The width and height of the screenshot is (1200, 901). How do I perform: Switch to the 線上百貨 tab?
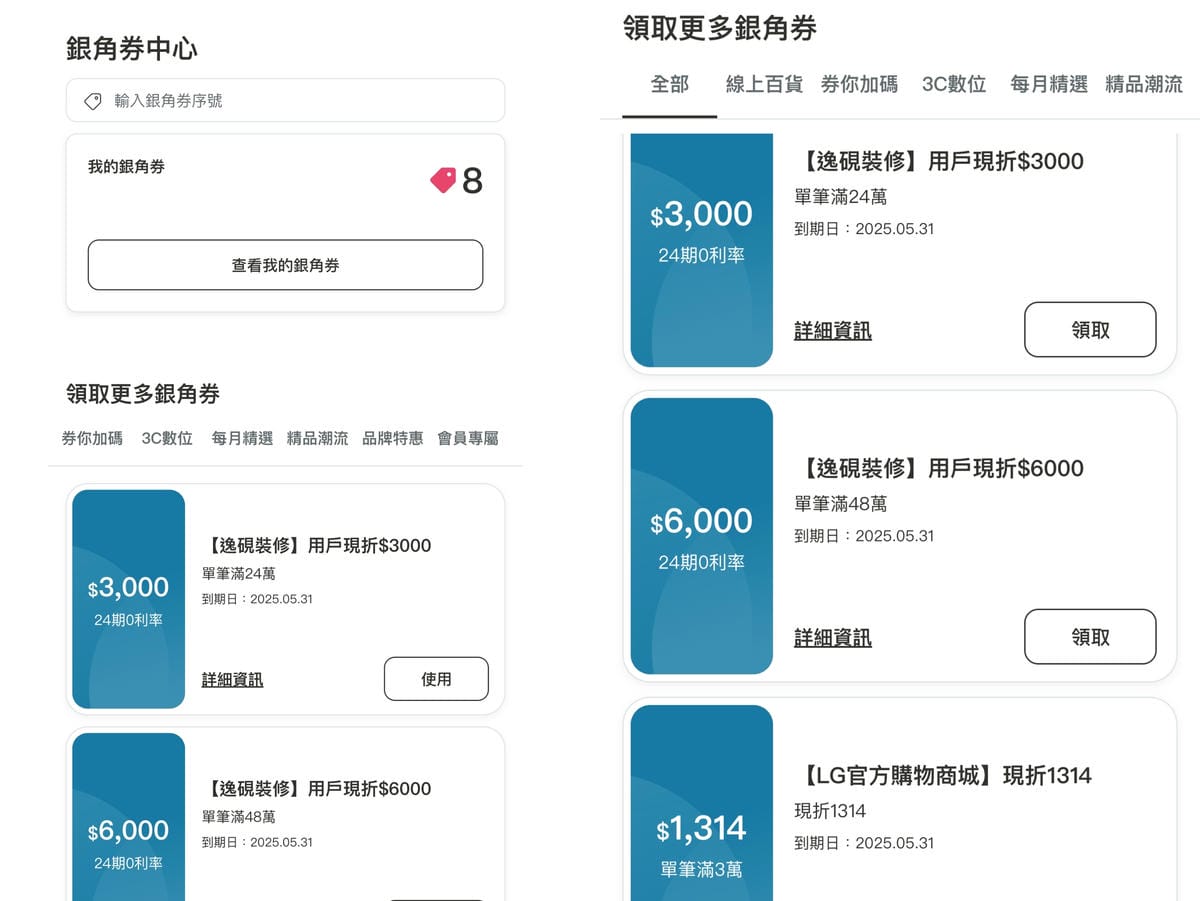pos(764,85)
